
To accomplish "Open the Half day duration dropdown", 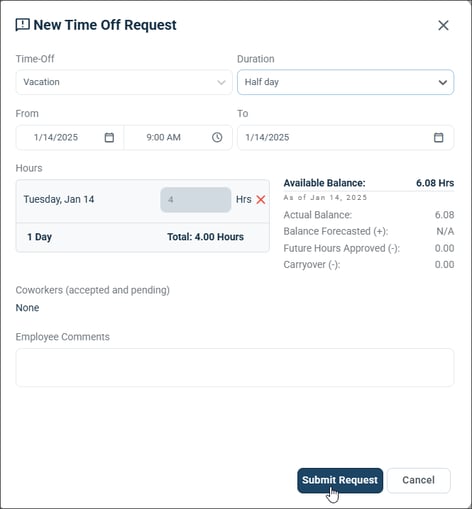I will 345,82.
